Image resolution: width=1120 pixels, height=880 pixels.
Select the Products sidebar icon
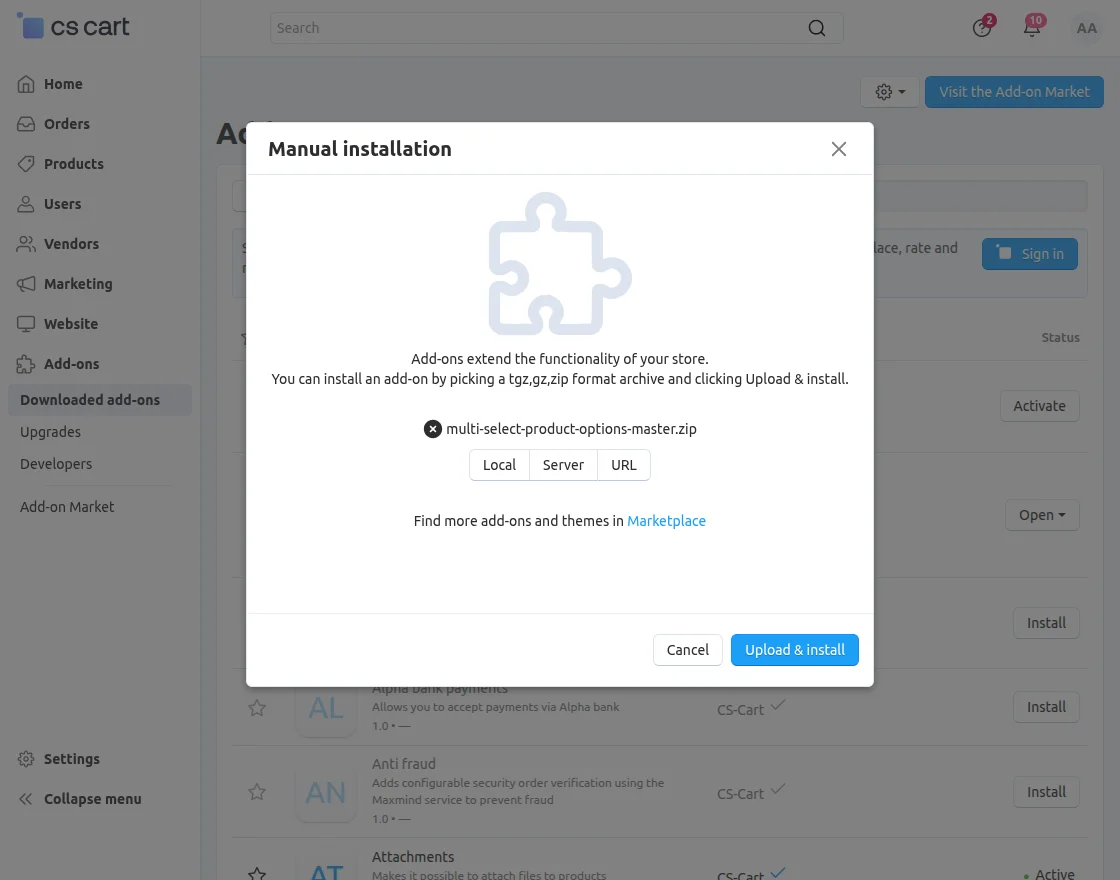(26, 164)
